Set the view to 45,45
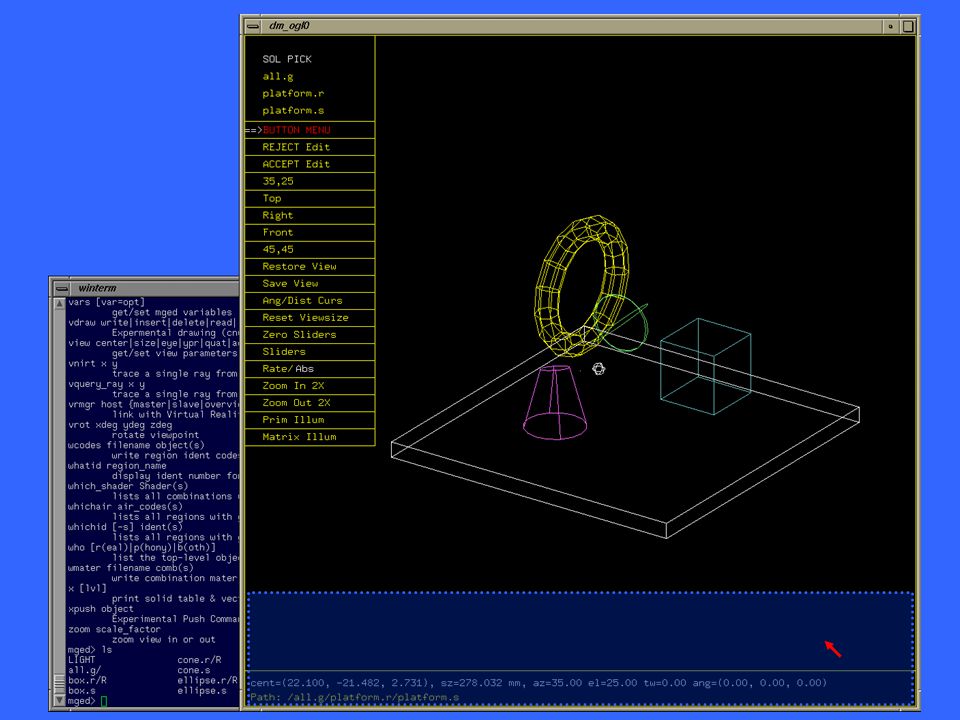Screen dimensions: 960x720 310,250
